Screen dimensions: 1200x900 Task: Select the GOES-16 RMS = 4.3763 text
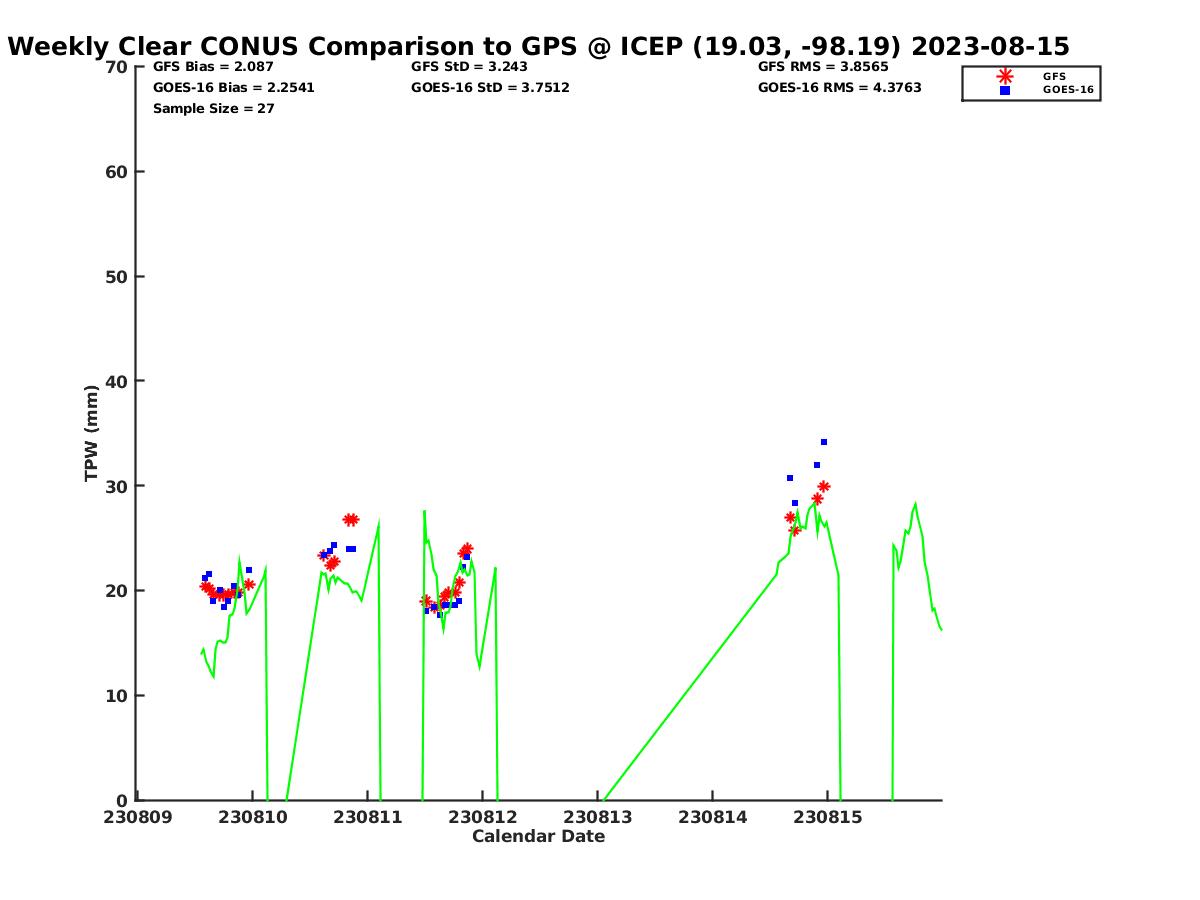point(839,88)
